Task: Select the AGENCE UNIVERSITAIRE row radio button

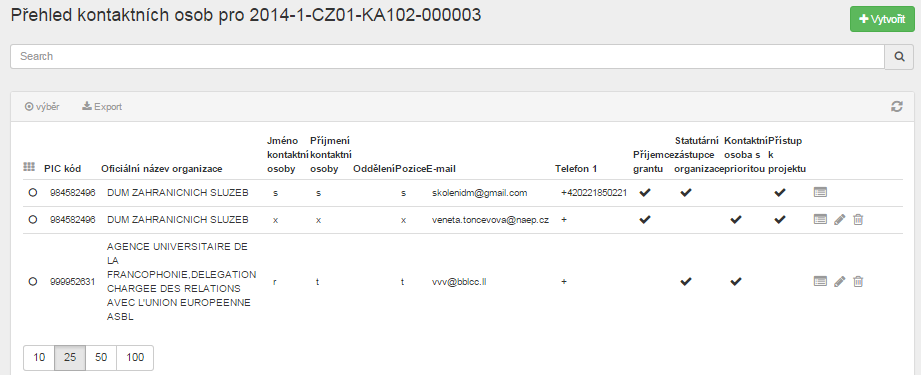Action: tap(33, 282)
